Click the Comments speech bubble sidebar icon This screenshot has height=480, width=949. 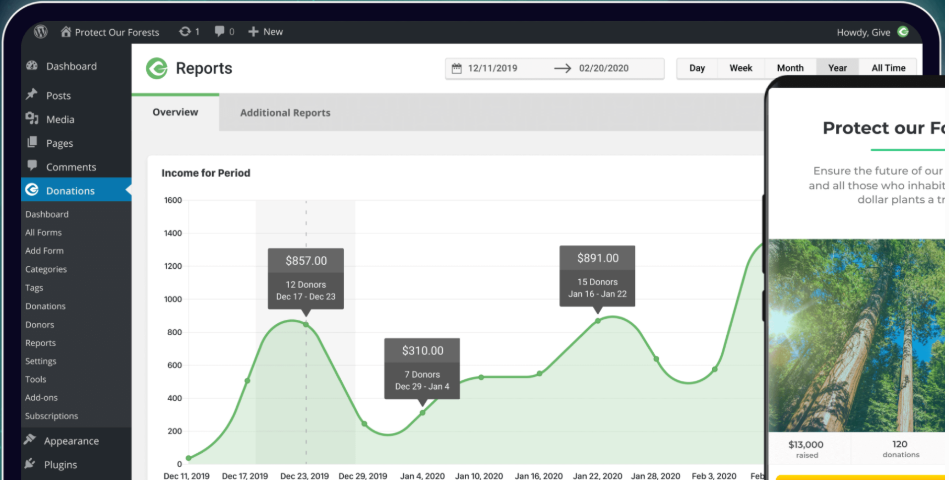pos(32,165)
